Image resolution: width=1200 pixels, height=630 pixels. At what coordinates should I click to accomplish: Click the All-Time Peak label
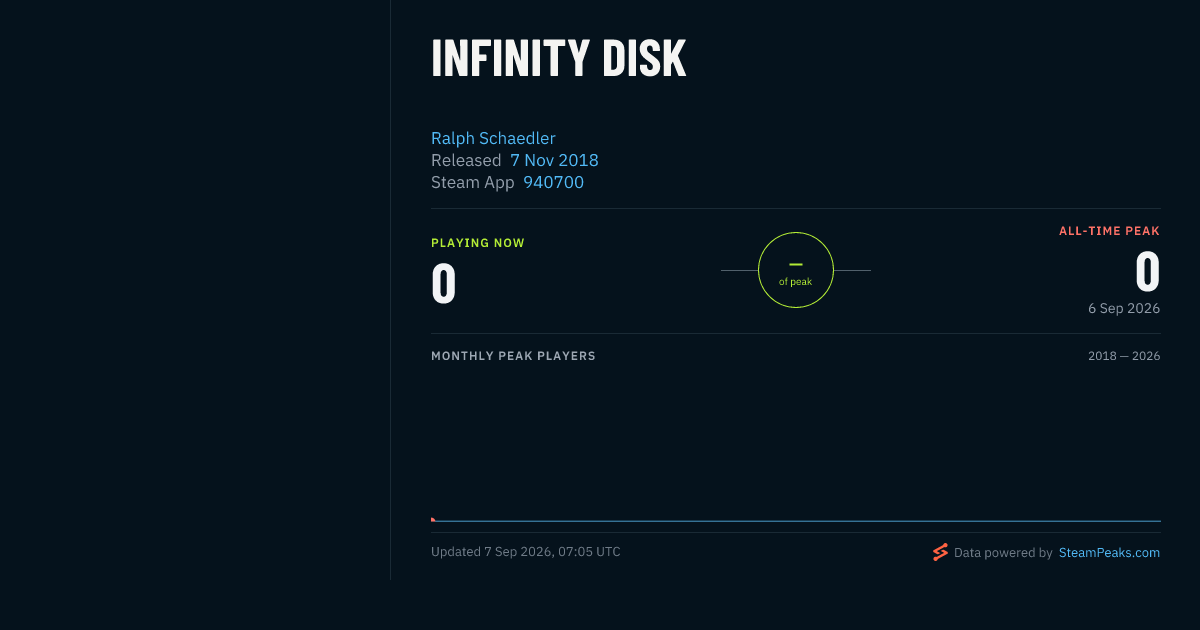[x=1109, y=231]
